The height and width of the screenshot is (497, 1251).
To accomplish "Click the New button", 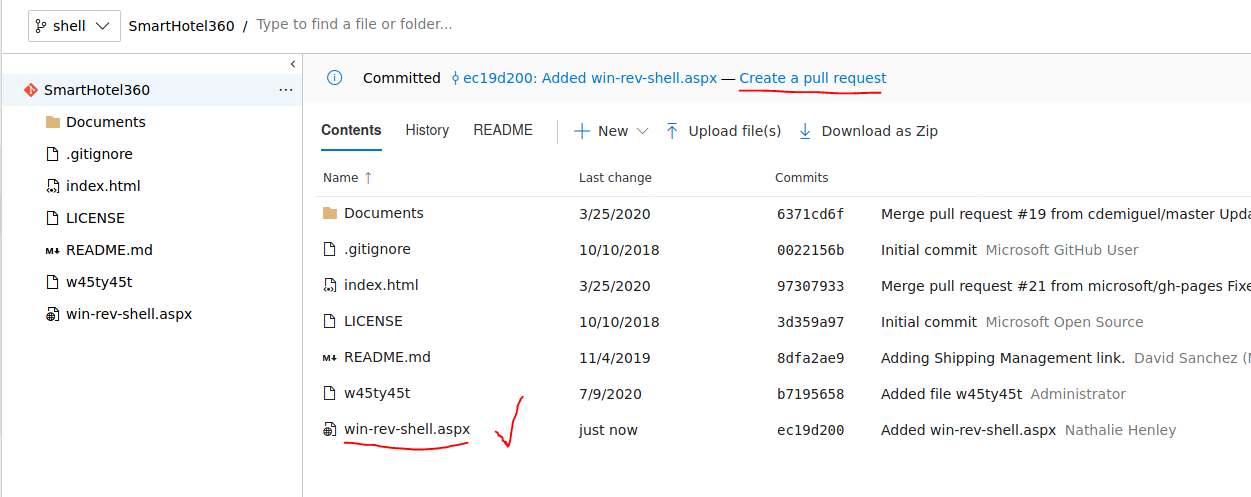I will click(x=611, y=131).
